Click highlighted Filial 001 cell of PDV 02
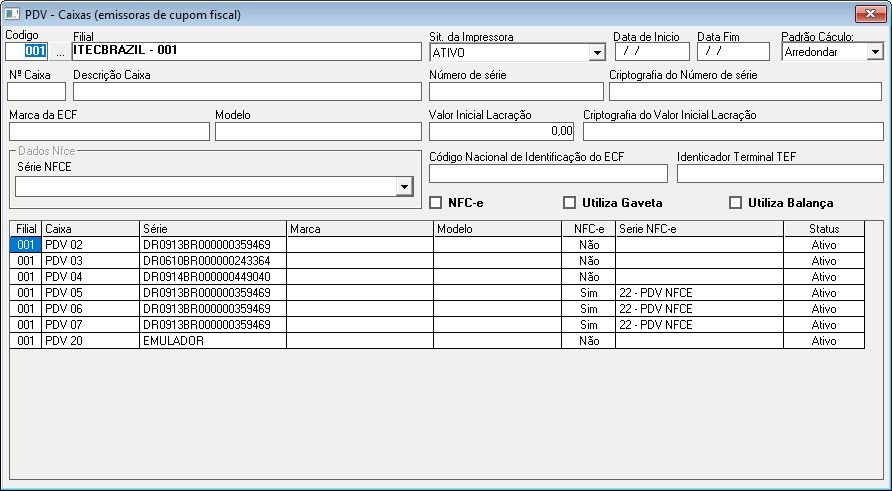 click(26, 245)
